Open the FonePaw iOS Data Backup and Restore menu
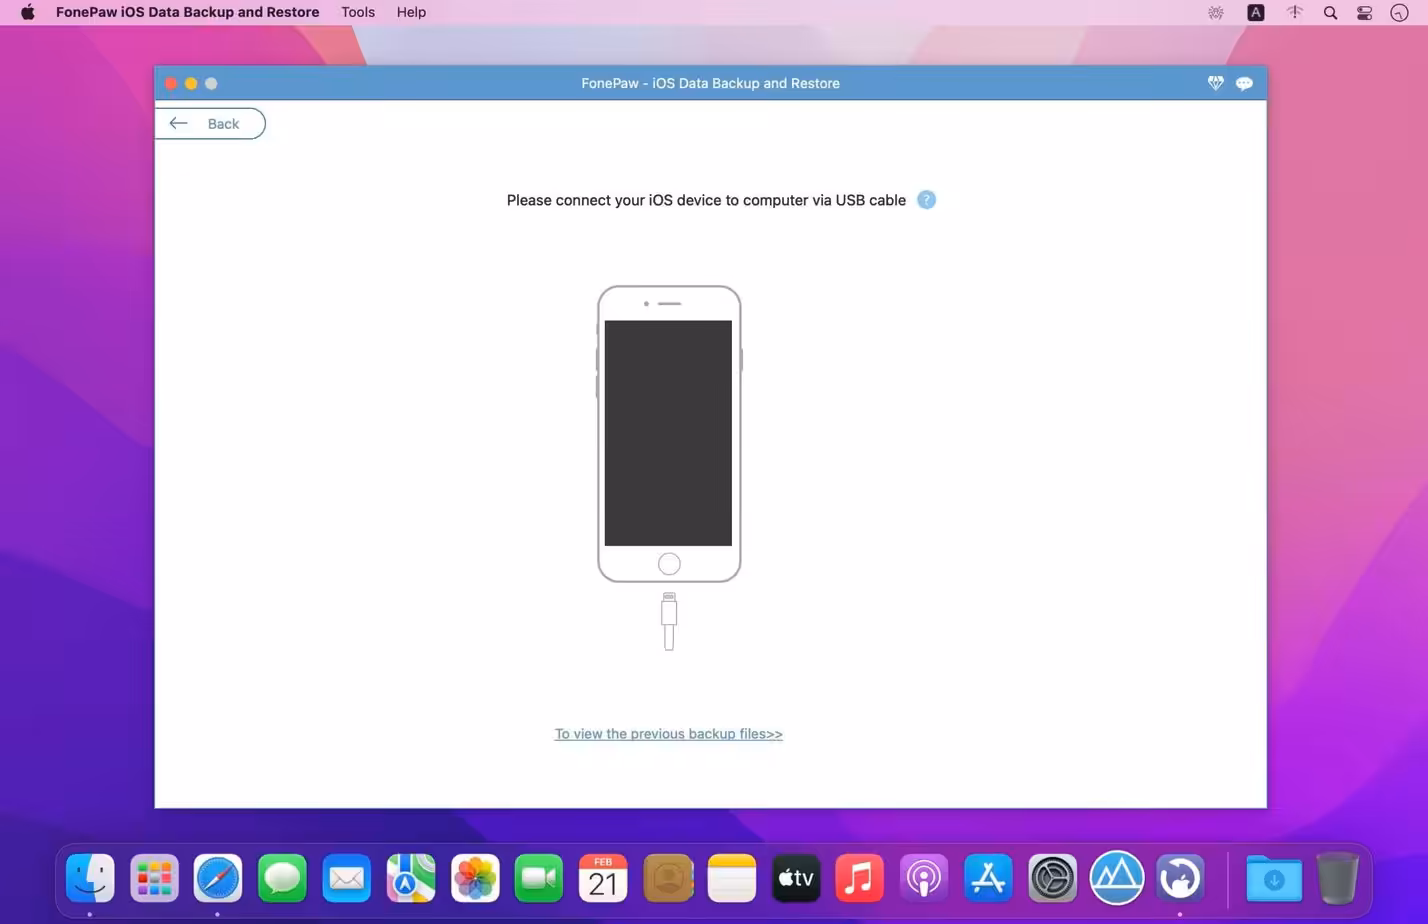Viewport: 1428px width, 924px height. (x=187, y=12)
